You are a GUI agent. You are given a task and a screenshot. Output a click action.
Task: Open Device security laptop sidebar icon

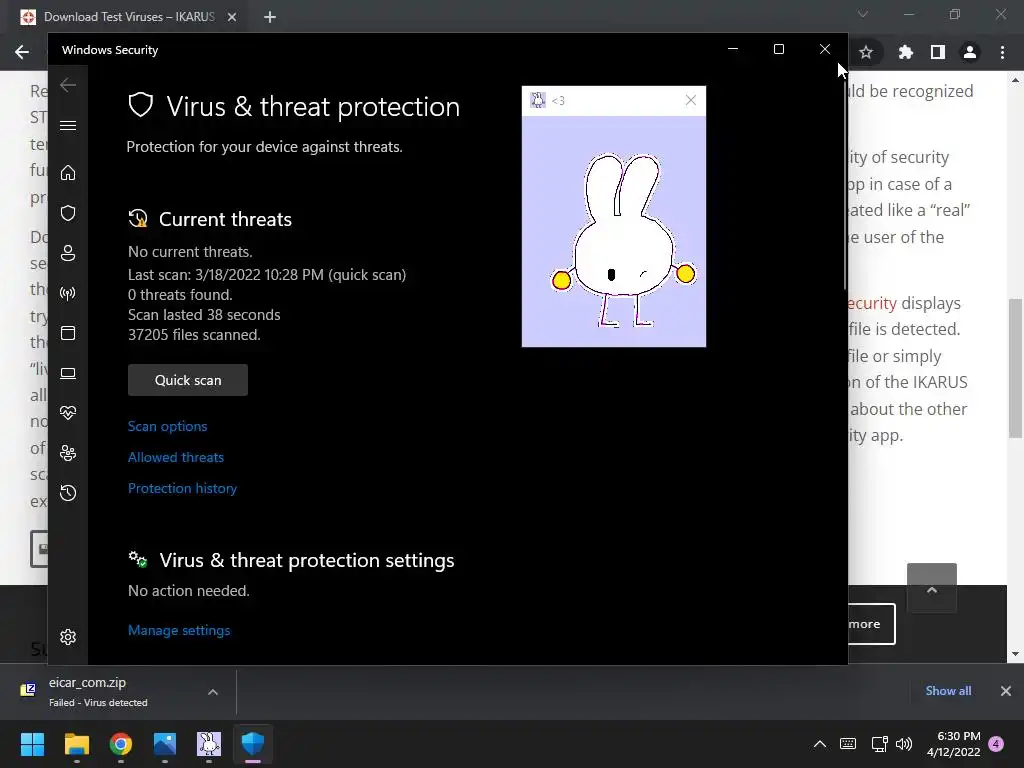(68, 373)
